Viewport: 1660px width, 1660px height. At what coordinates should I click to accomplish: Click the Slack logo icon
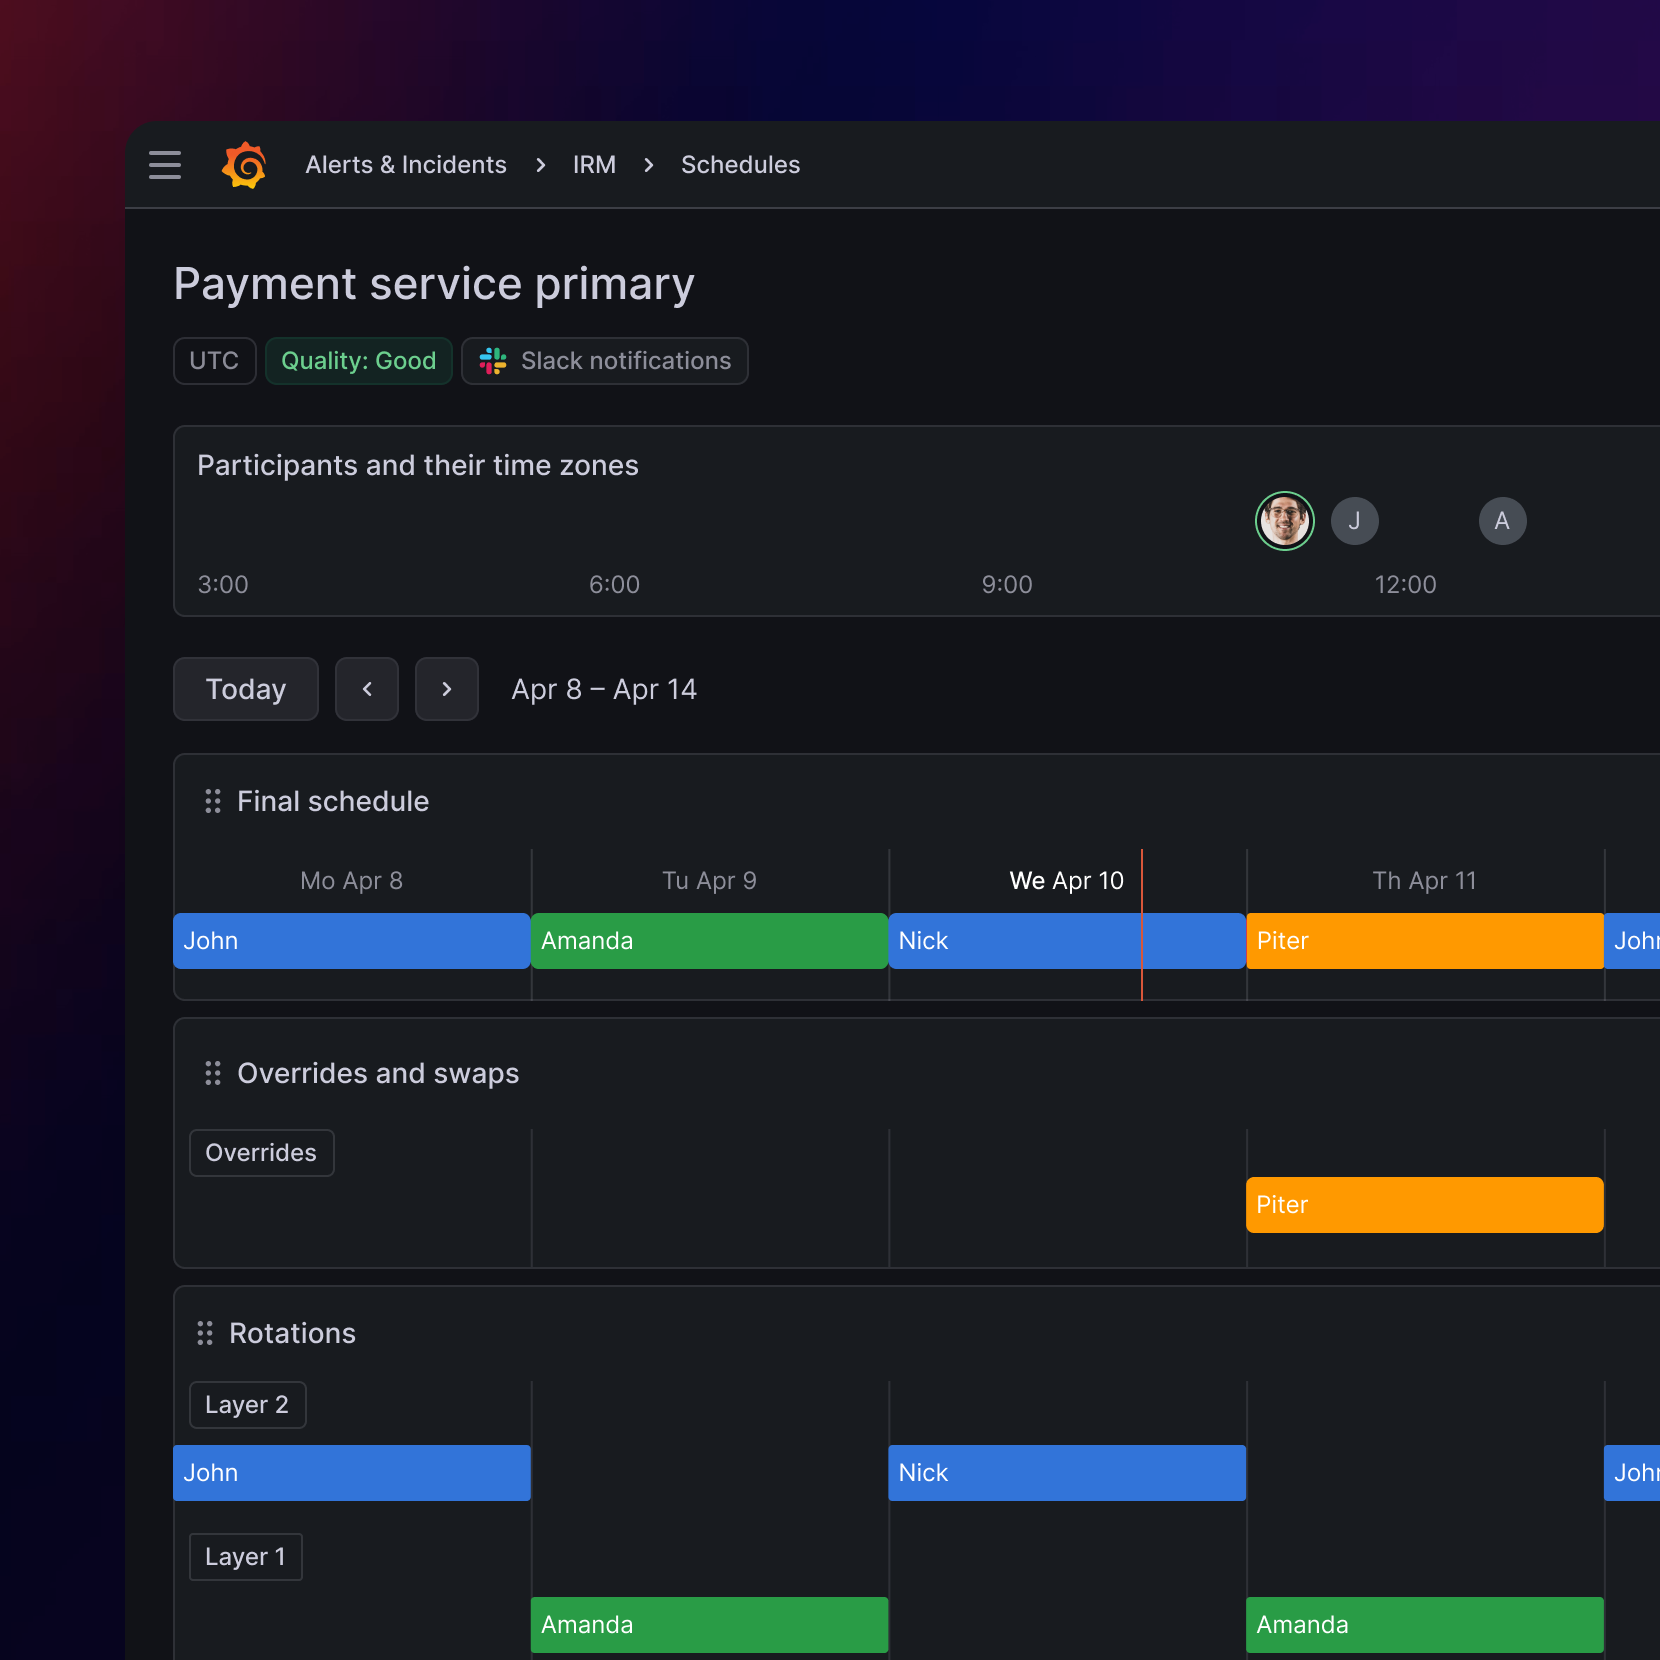493,361
